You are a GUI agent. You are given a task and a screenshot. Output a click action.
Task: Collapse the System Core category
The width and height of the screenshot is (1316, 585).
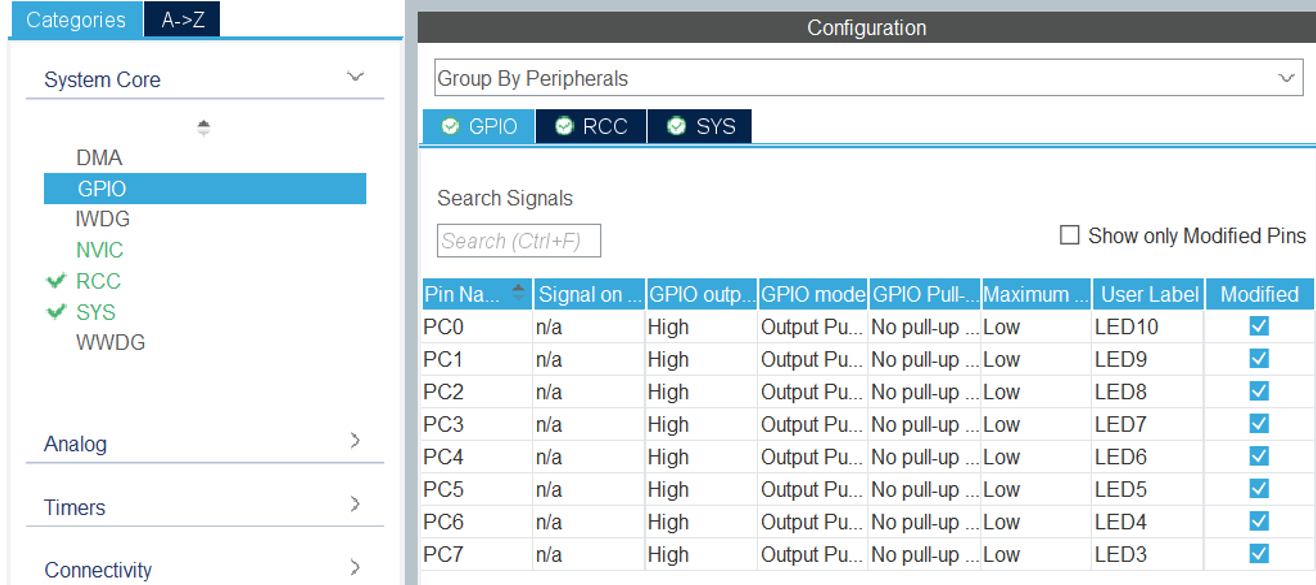point(354,77)
